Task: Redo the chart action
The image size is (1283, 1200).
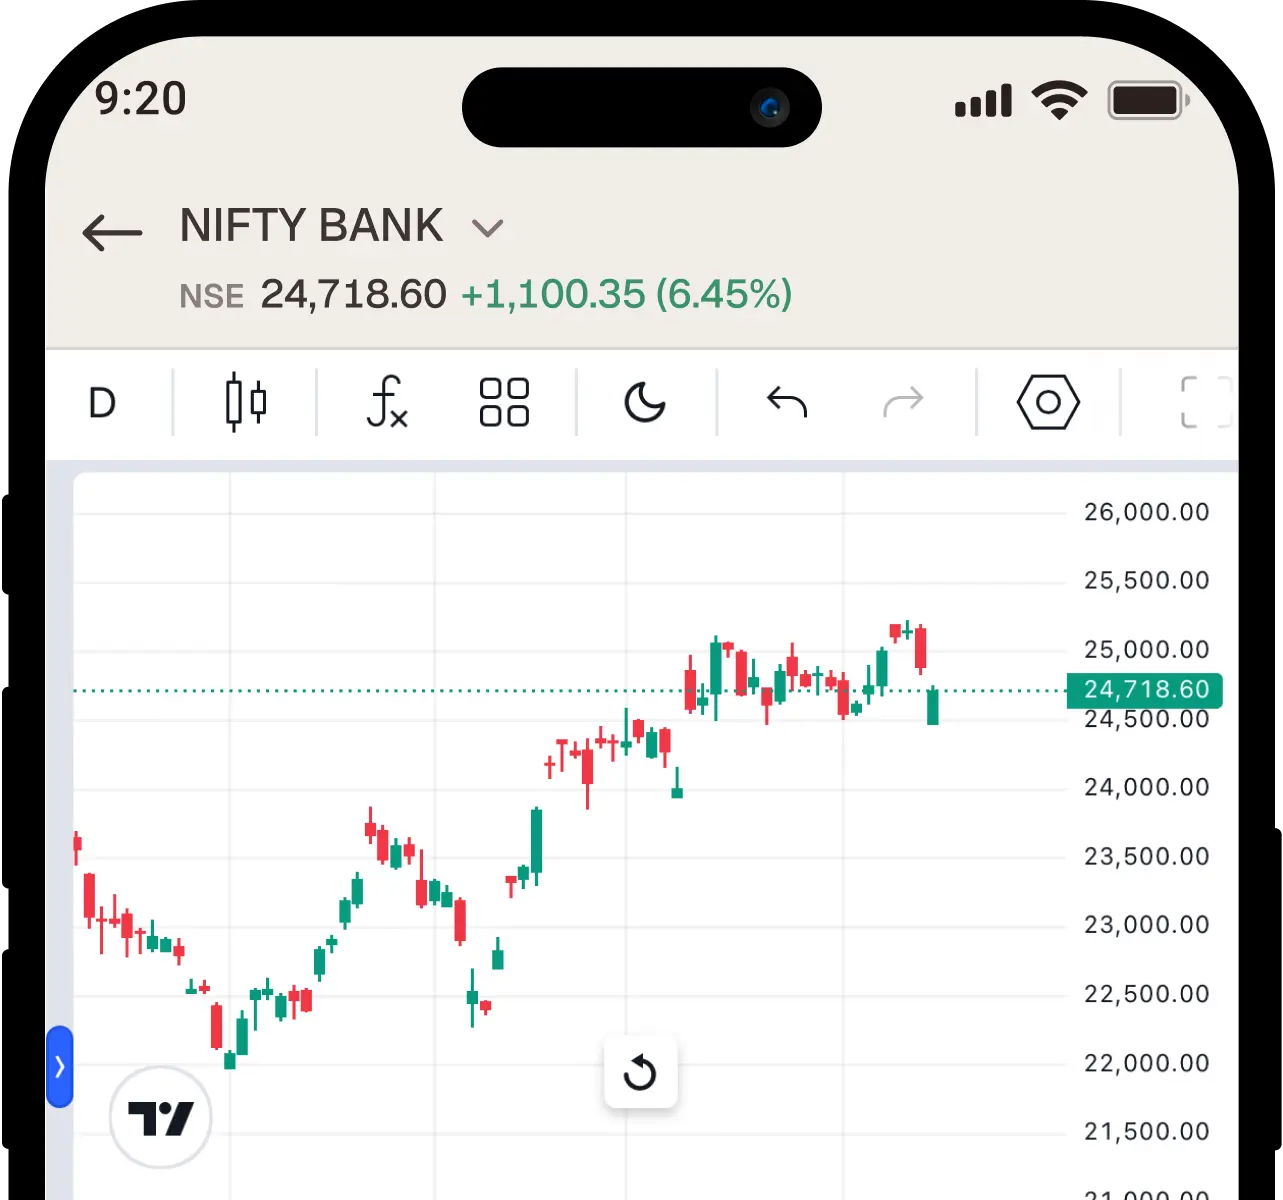Action: click(903, 402)
